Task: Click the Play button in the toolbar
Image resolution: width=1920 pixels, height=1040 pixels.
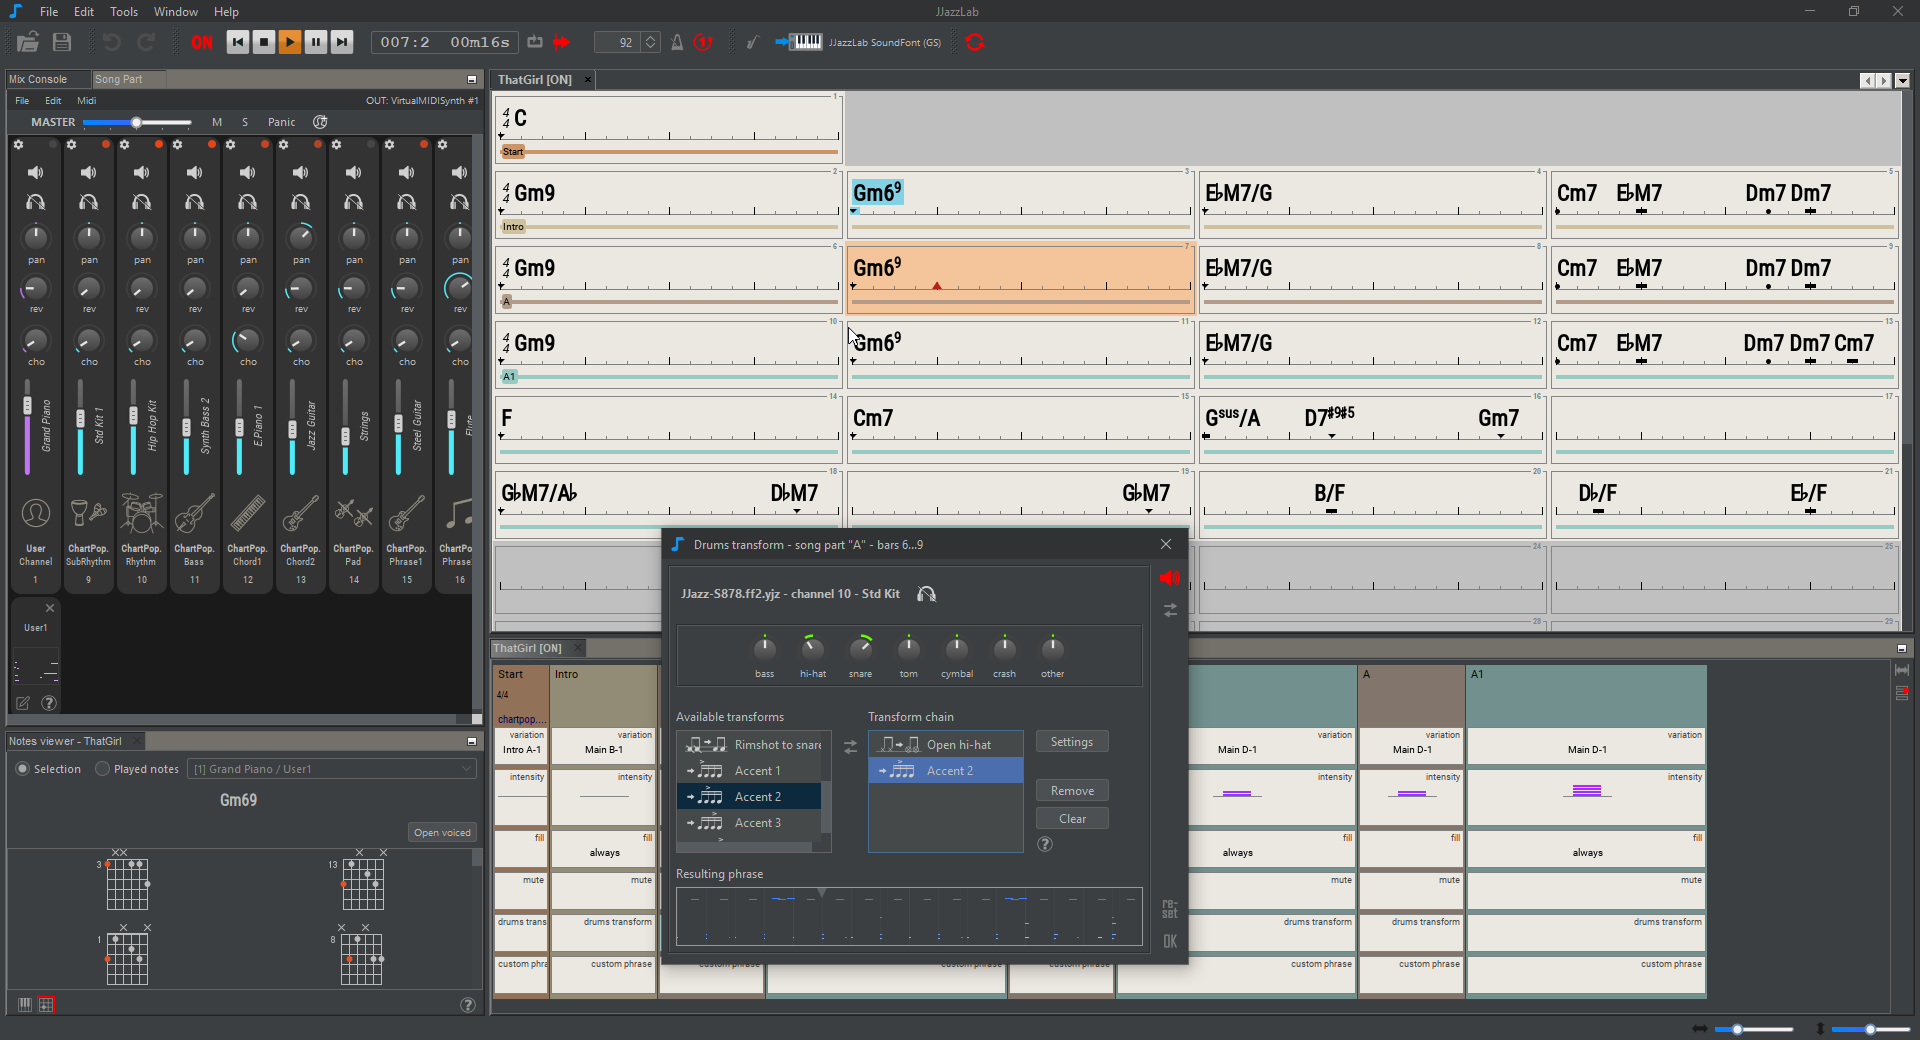Action: pos(290,42)
